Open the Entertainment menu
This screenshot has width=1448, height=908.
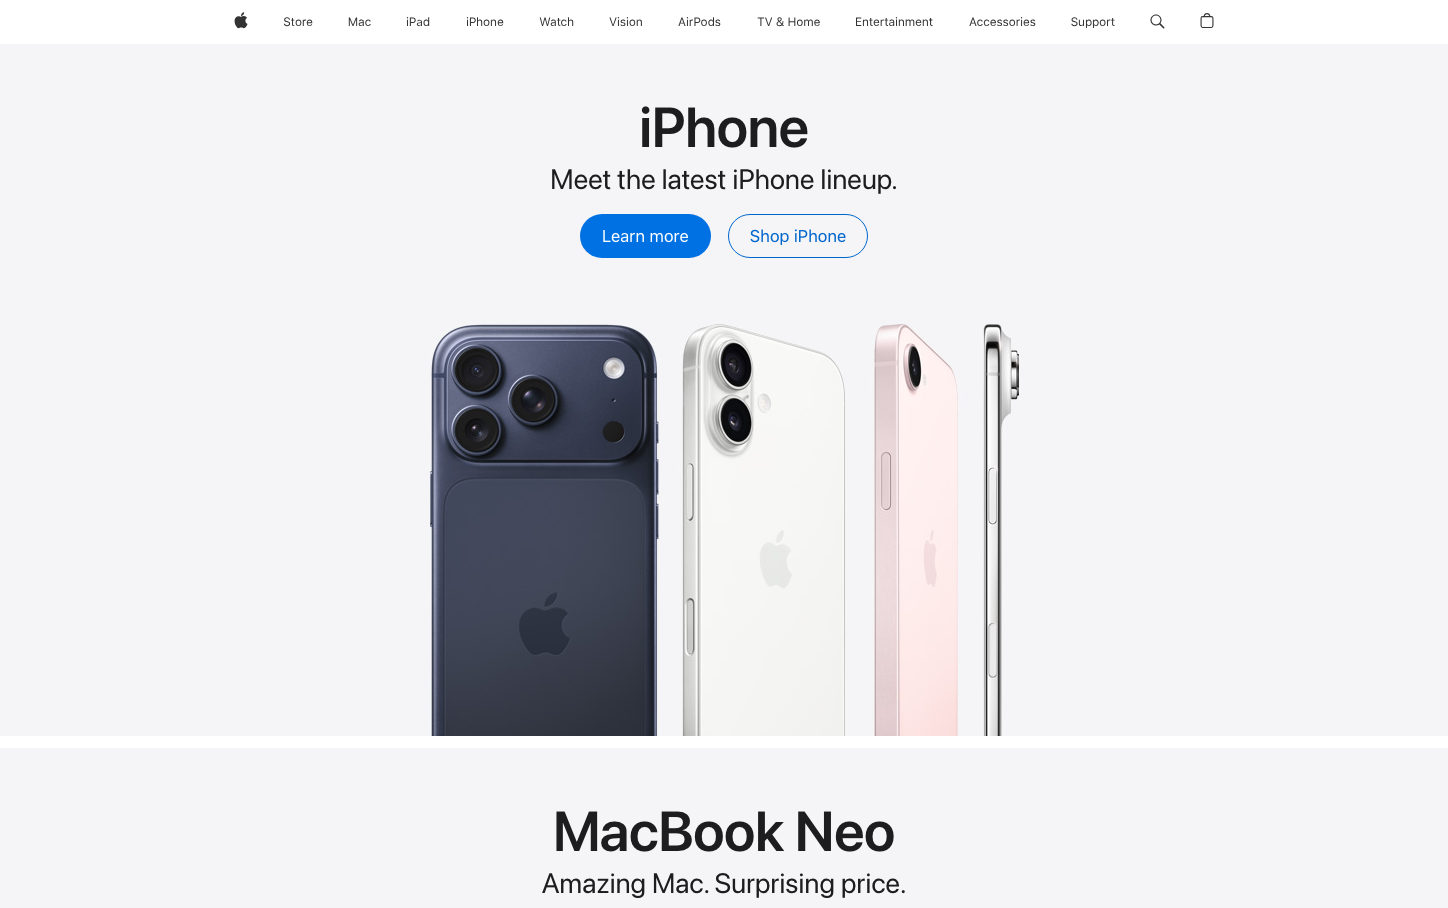[894, 22]
